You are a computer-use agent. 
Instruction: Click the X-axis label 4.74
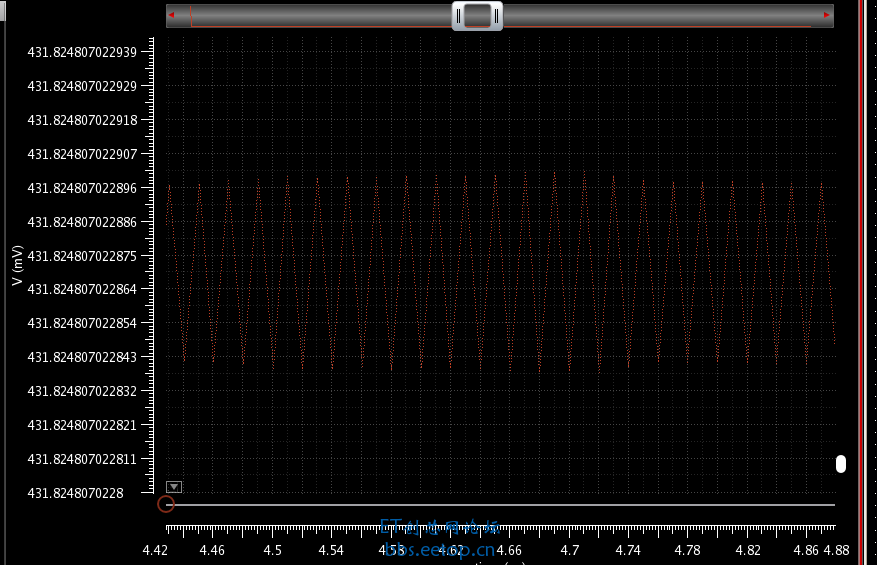[628, 550]
